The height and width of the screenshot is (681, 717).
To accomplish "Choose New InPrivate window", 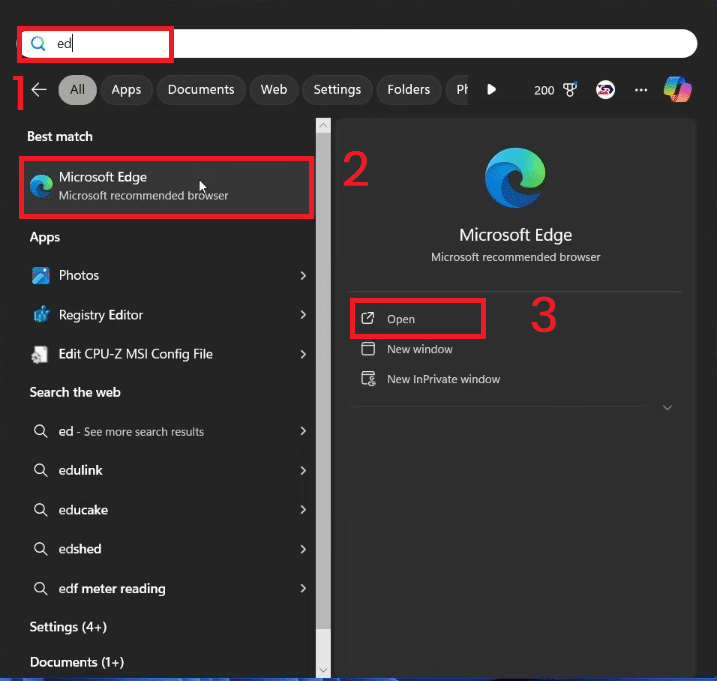I will 443,379.
